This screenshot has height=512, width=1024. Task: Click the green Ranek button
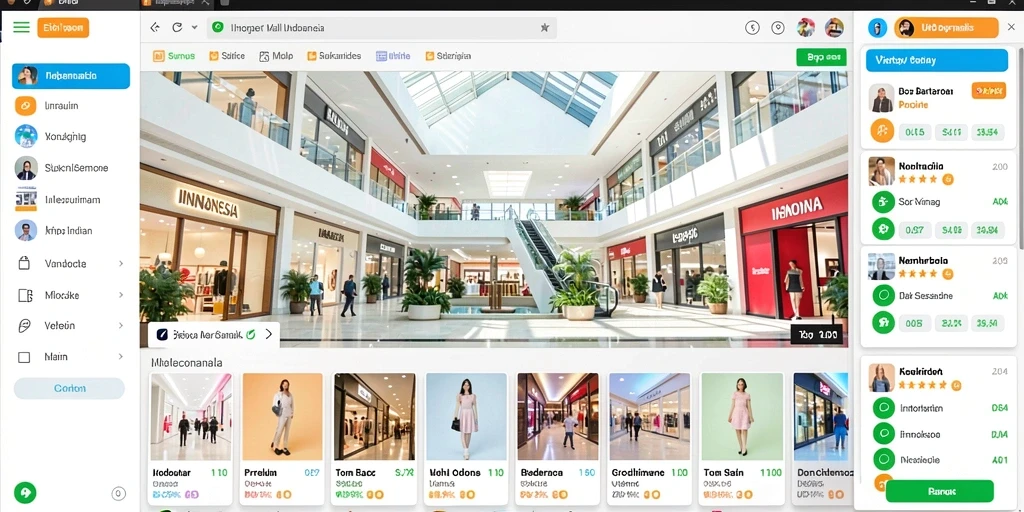(x=939, y=491)
